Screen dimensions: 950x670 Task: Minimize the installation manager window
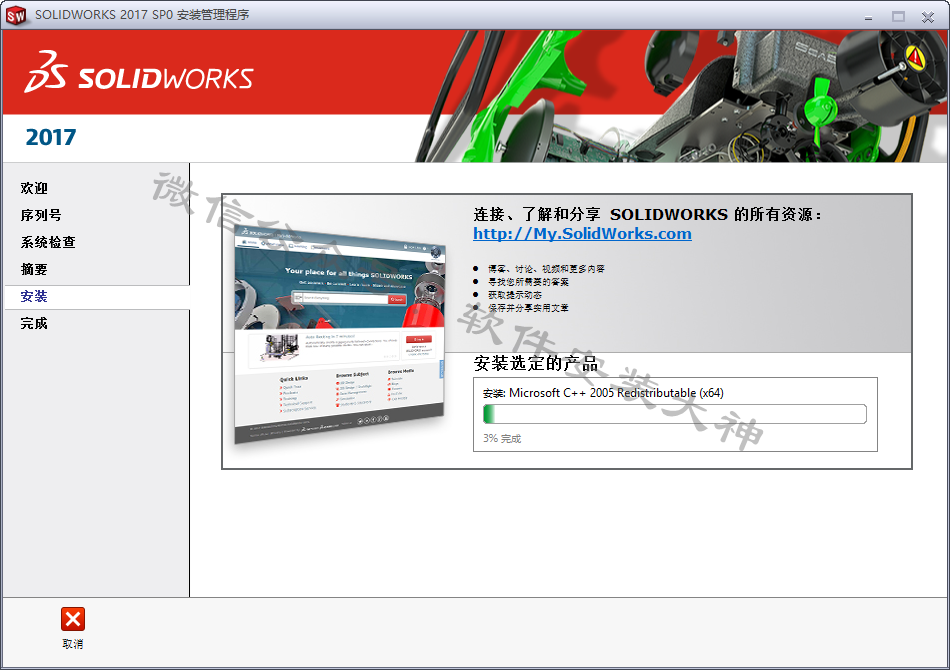pos(868,17)
